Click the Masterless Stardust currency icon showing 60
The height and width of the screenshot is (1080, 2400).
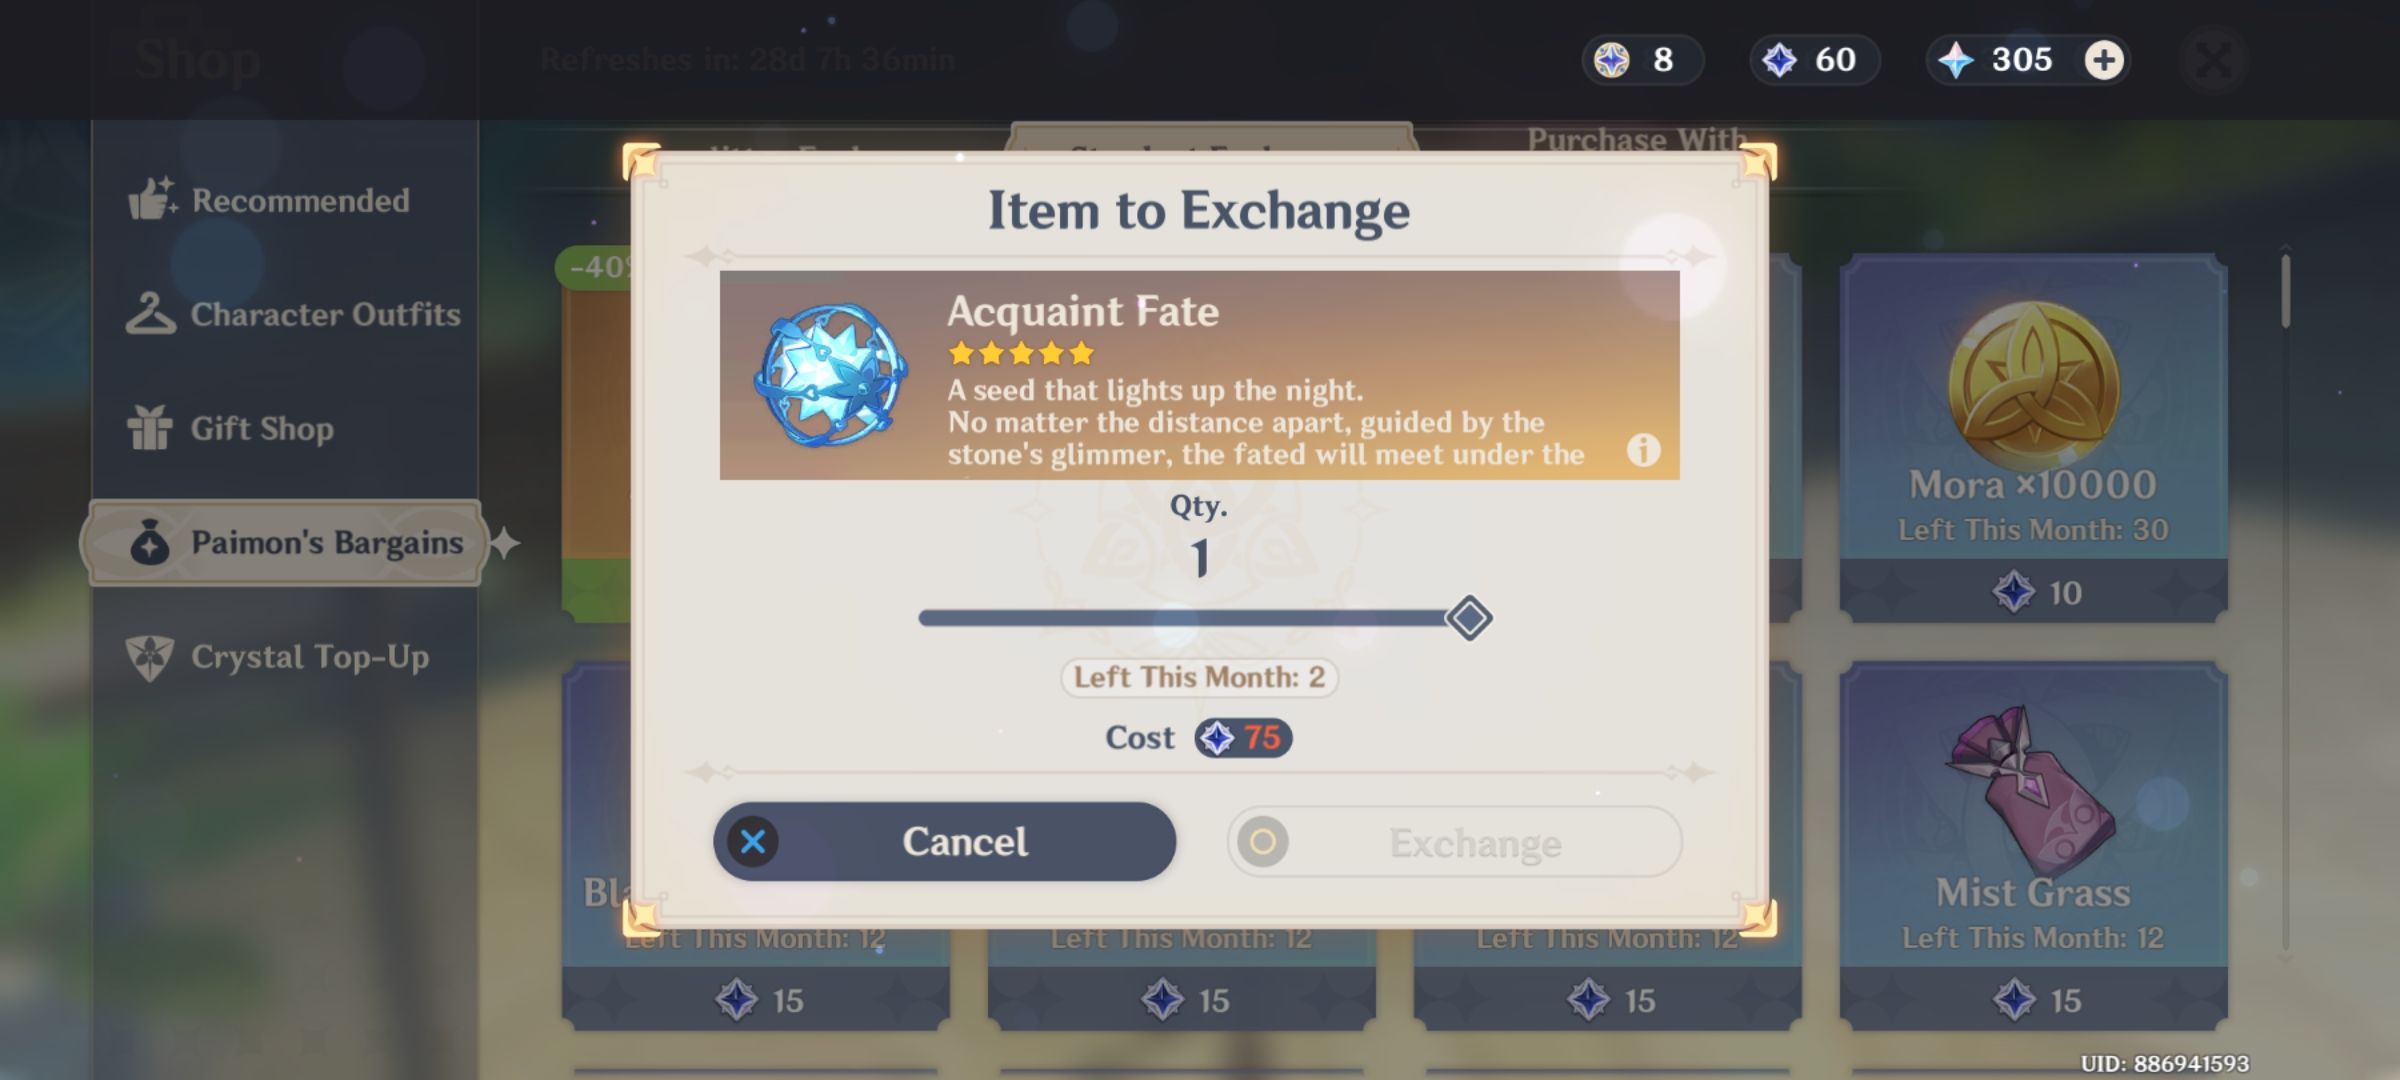click(1779, 60)
